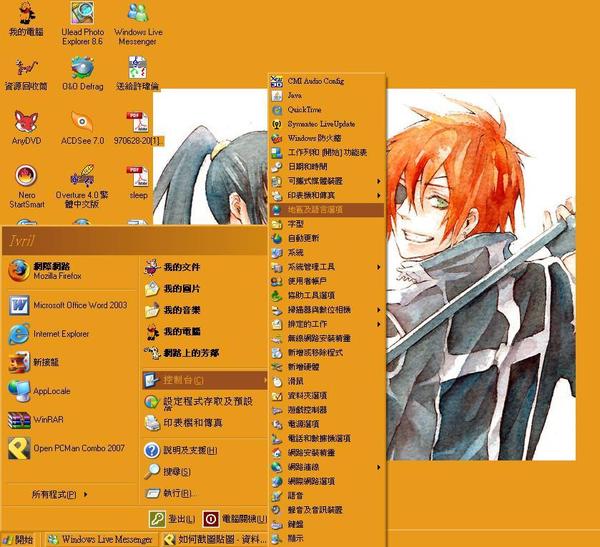Open Windows Live Messenger desktop shortcut
Screen dimensions: 600x547
tap(138, 24)
